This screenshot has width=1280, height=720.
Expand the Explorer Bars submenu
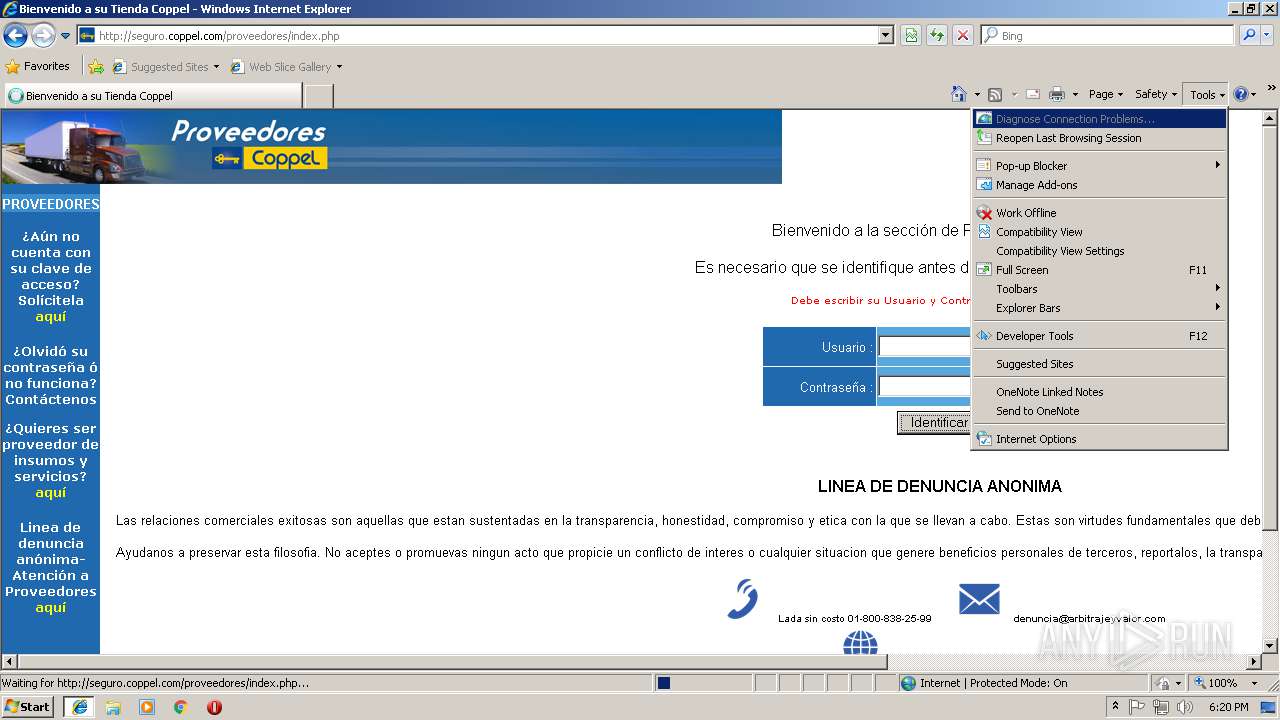[1100, 308]
